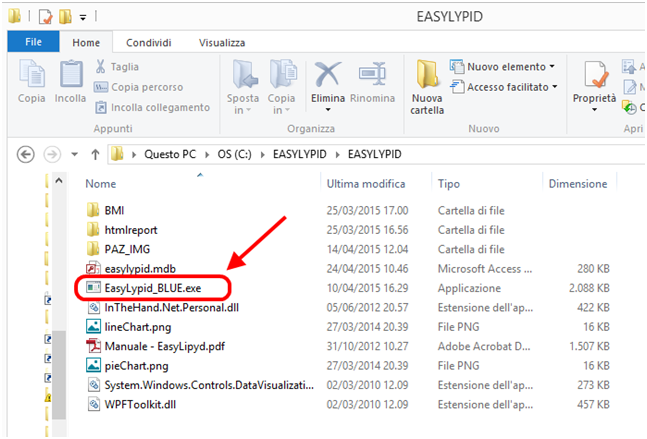Click the Incolla paste icon
647x439 pixels.
71,74
